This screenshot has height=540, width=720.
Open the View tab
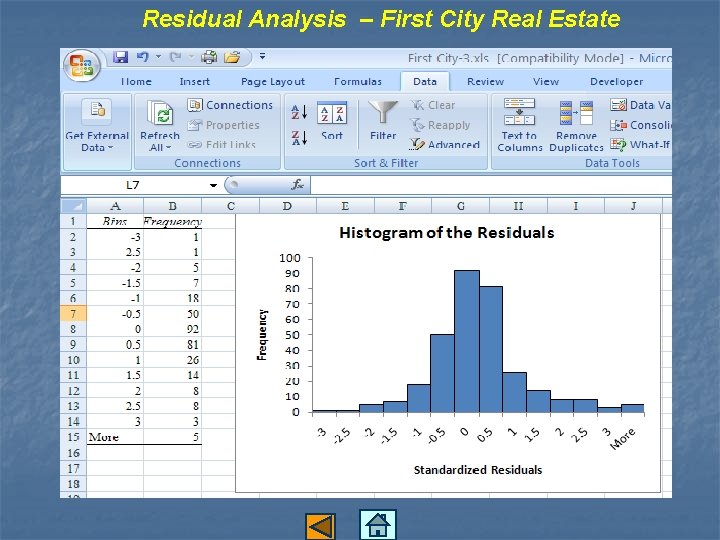tap(546, 82)
